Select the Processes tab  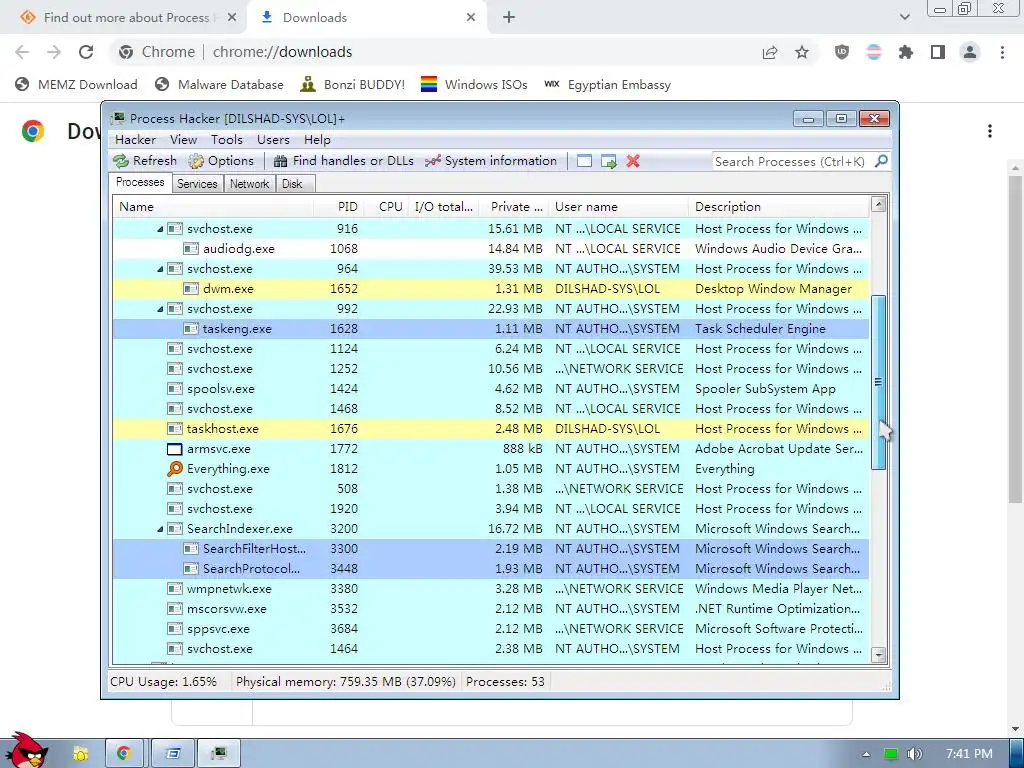coord(140,182)
